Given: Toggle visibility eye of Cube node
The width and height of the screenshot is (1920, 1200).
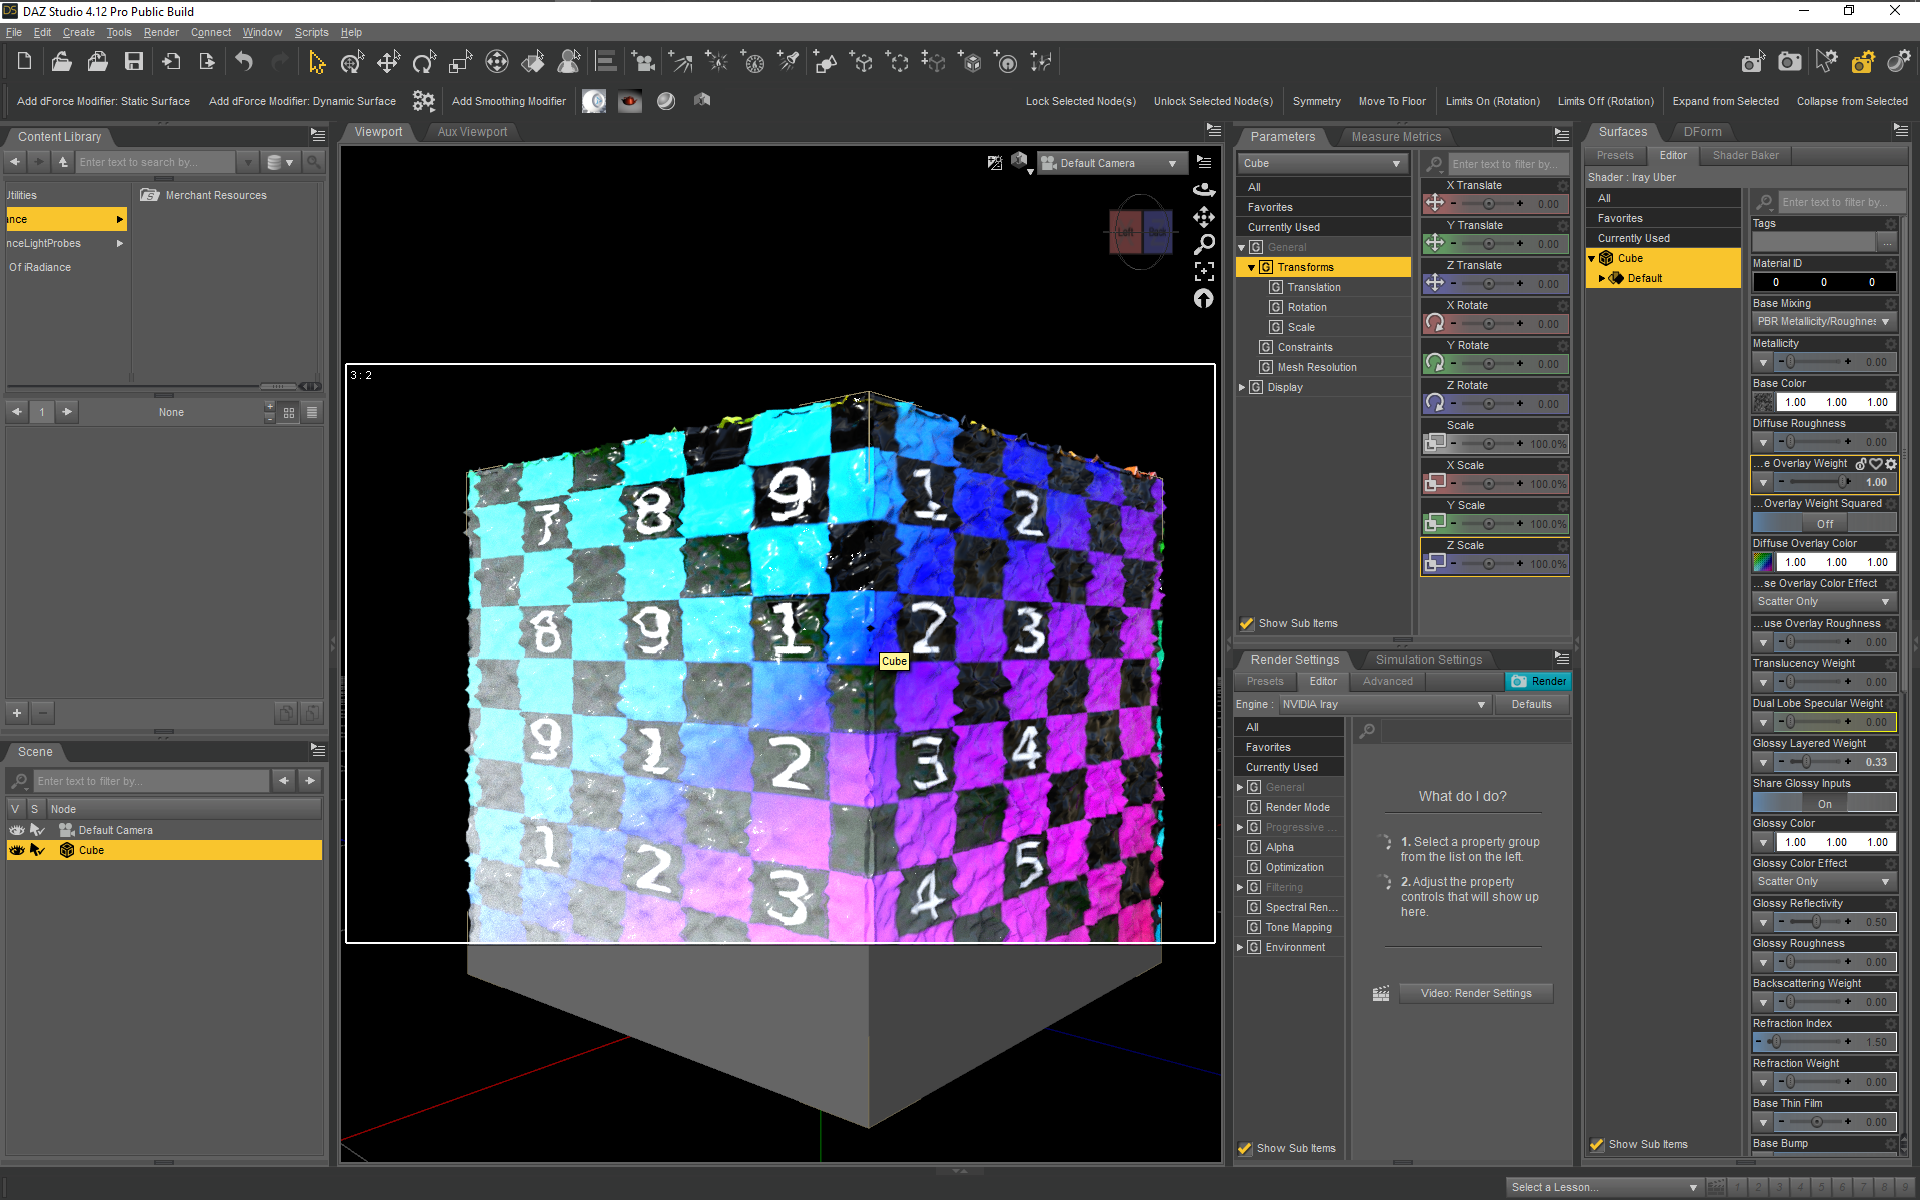Looking at the screenshot, I should click(17, 850).
